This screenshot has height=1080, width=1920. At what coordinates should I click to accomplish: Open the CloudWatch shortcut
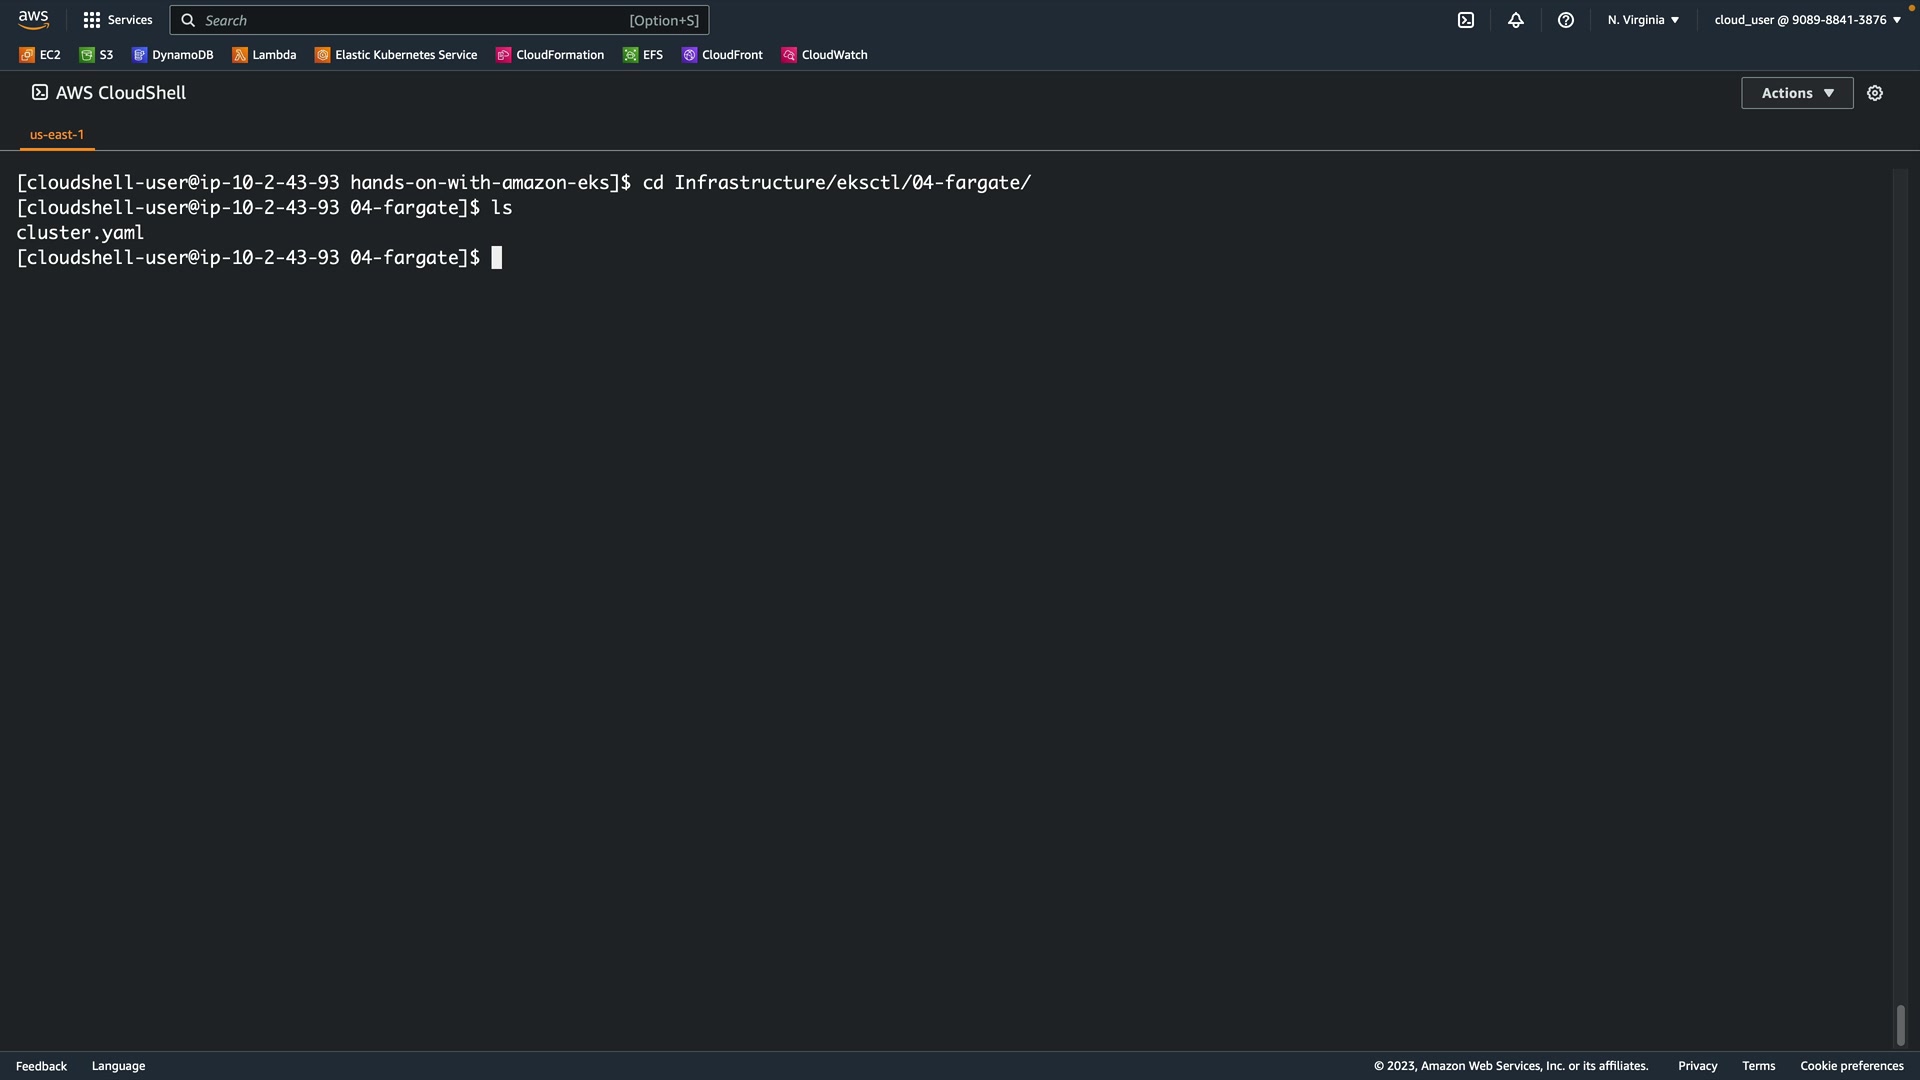coord(824,55)
